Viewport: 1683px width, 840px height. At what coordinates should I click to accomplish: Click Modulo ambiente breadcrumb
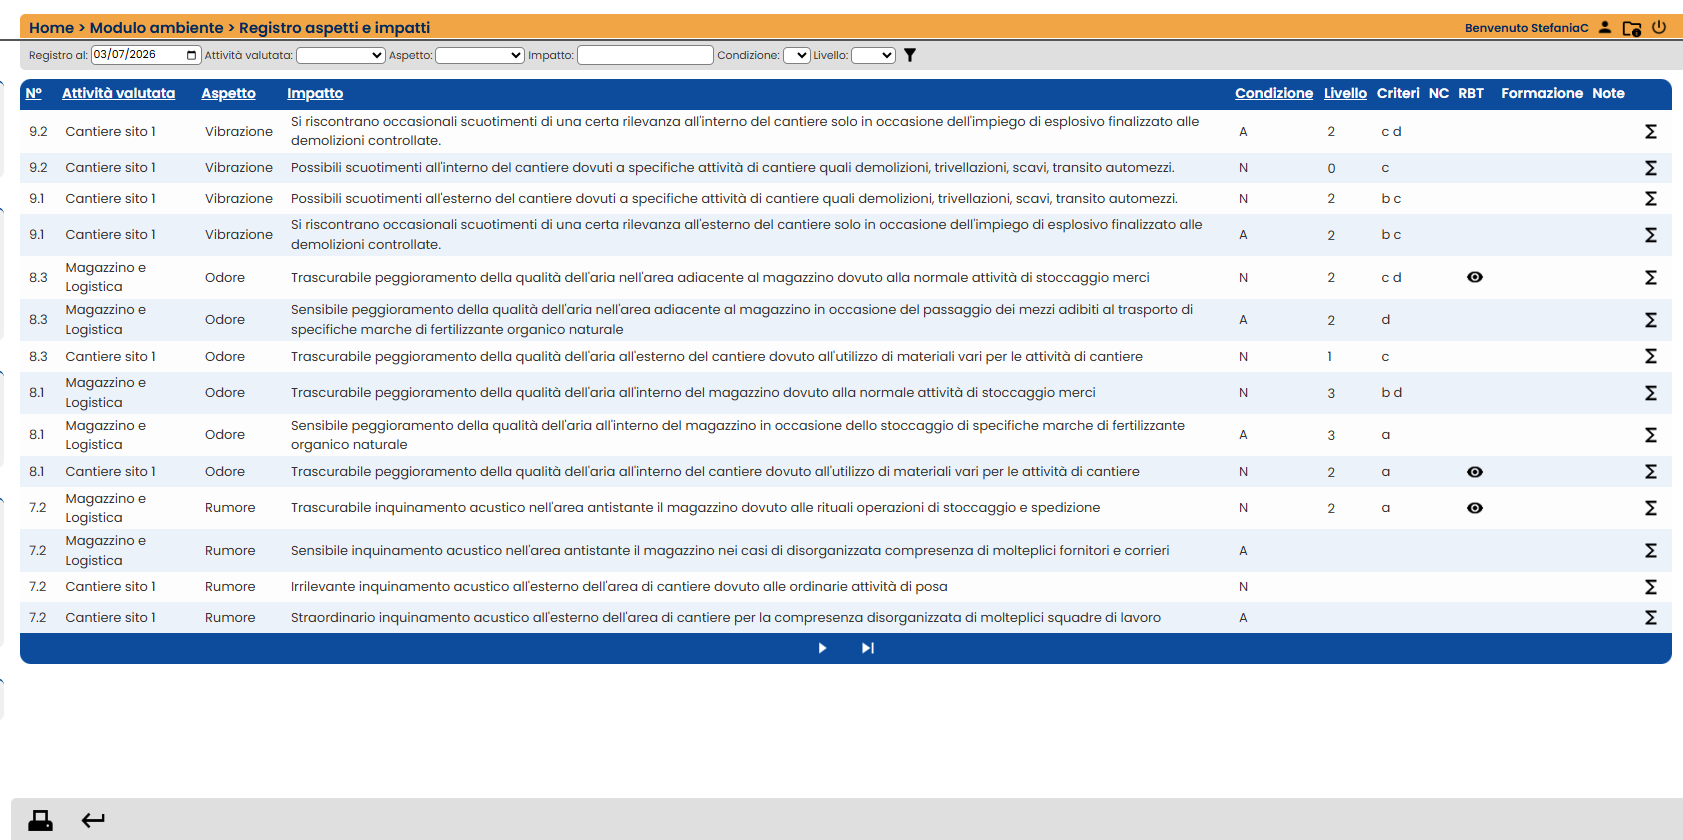(157, 28)
